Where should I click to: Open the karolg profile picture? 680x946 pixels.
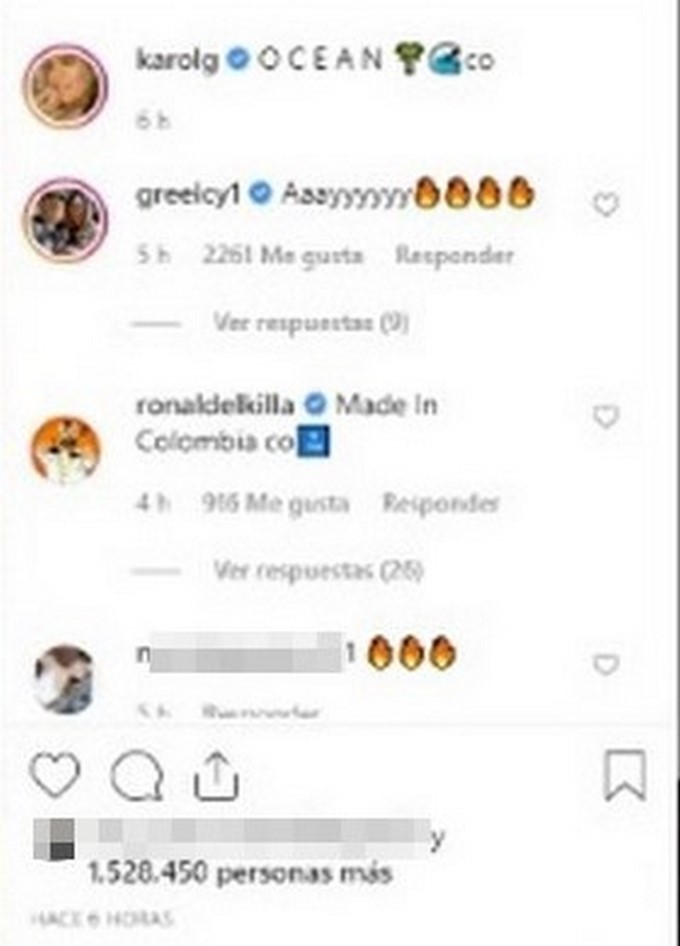(x=65, y=86)
